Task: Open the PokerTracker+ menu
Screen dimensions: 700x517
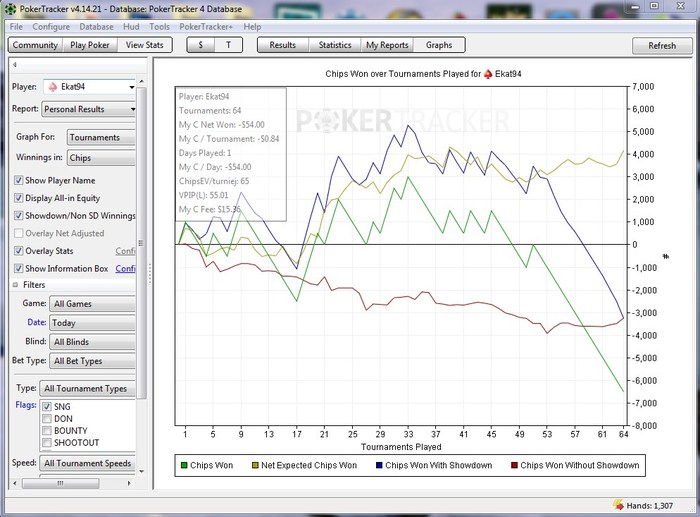Action: point(206,27)
